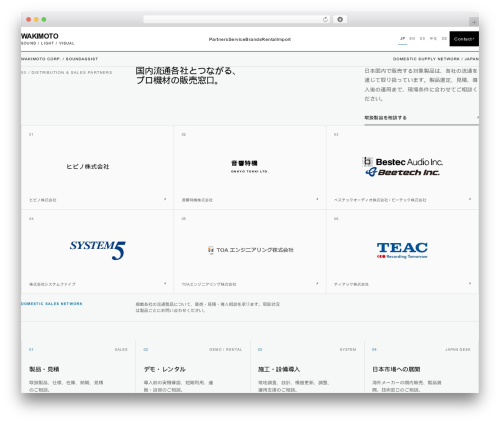Click arrow icon on システムファイブ card
Viewport: 500px width, 423px height.
(165, 283)
